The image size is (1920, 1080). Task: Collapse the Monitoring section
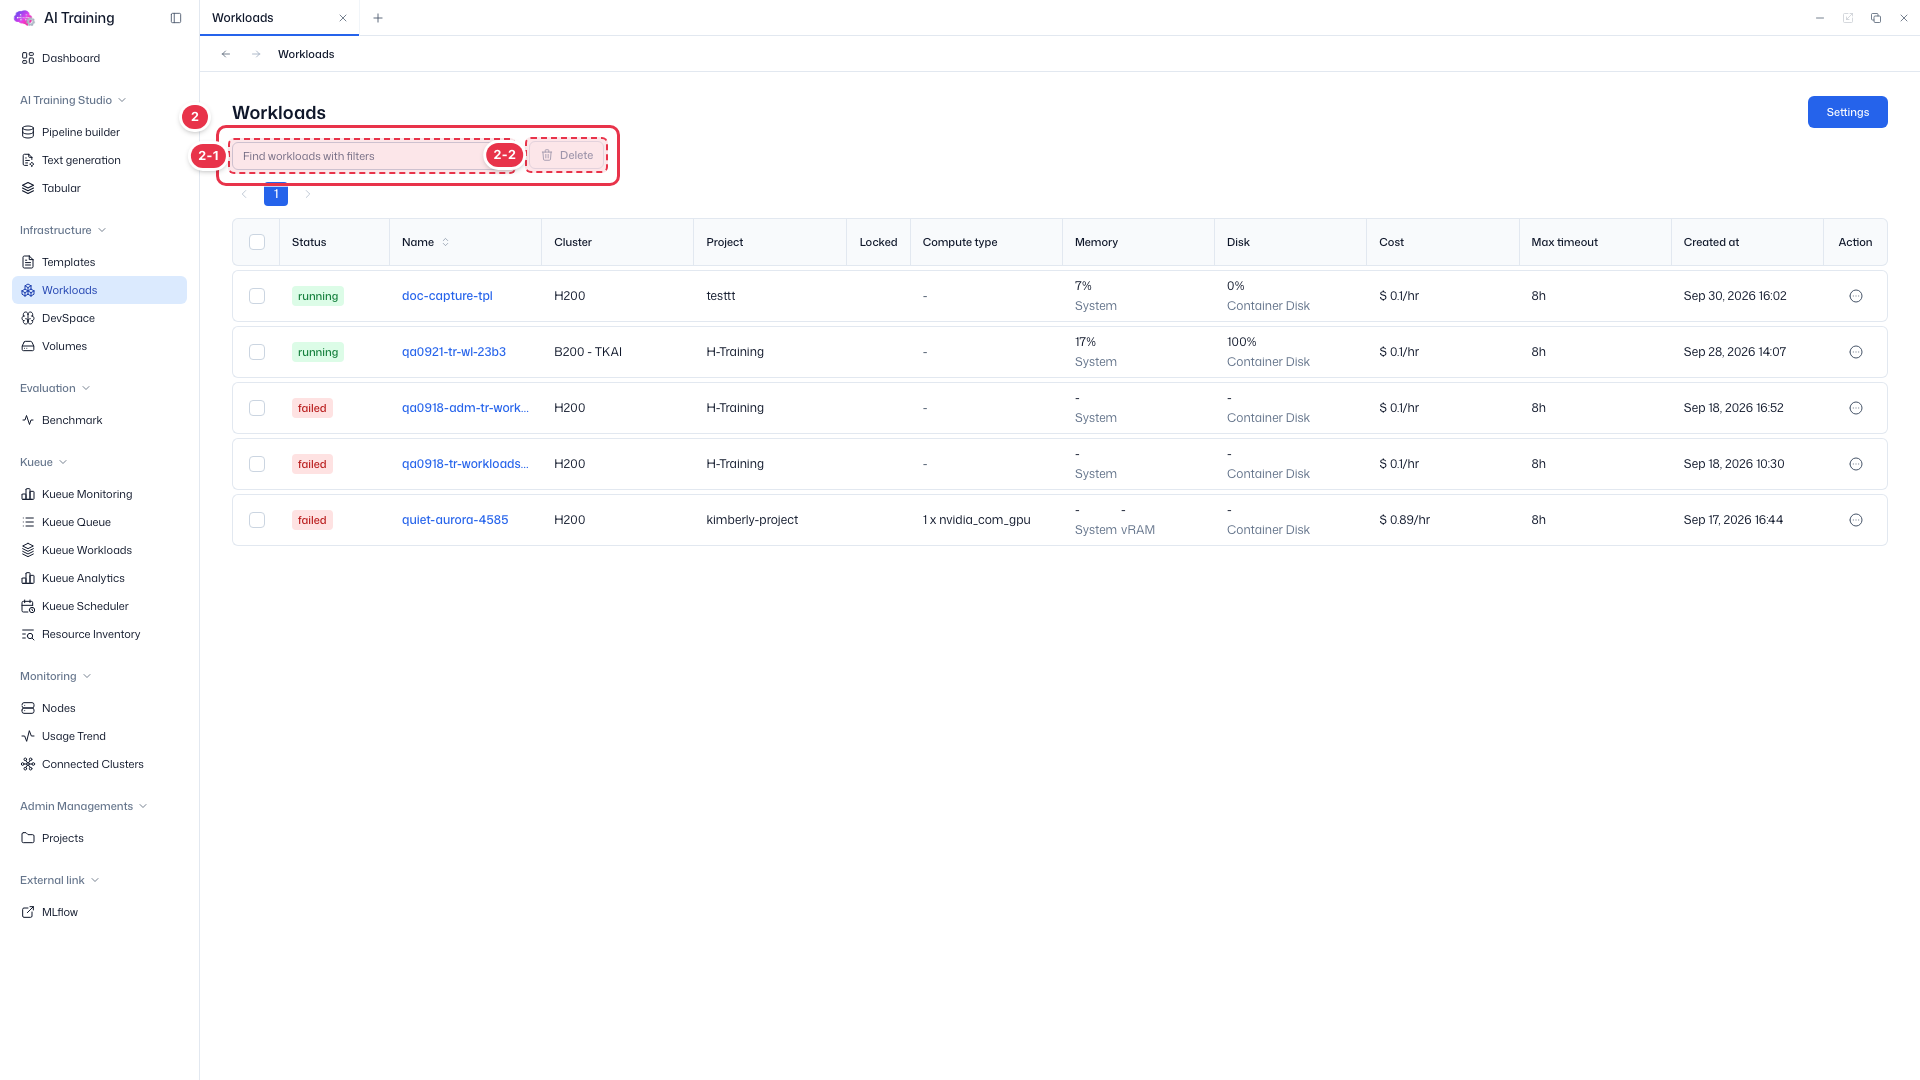(x=56, y=676)
